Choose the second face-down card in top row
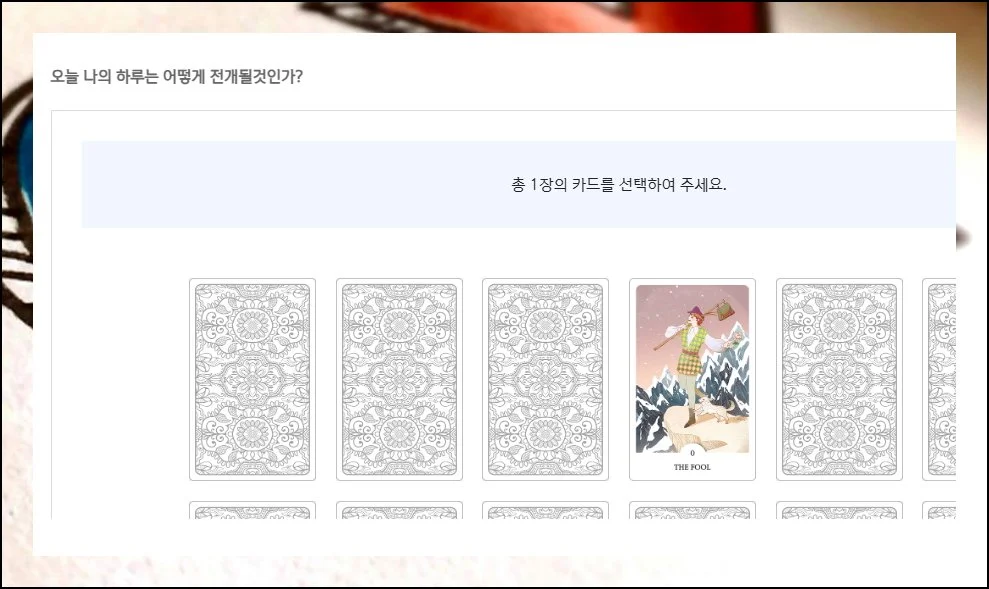989x589 pixels. [x=399, y=379]
